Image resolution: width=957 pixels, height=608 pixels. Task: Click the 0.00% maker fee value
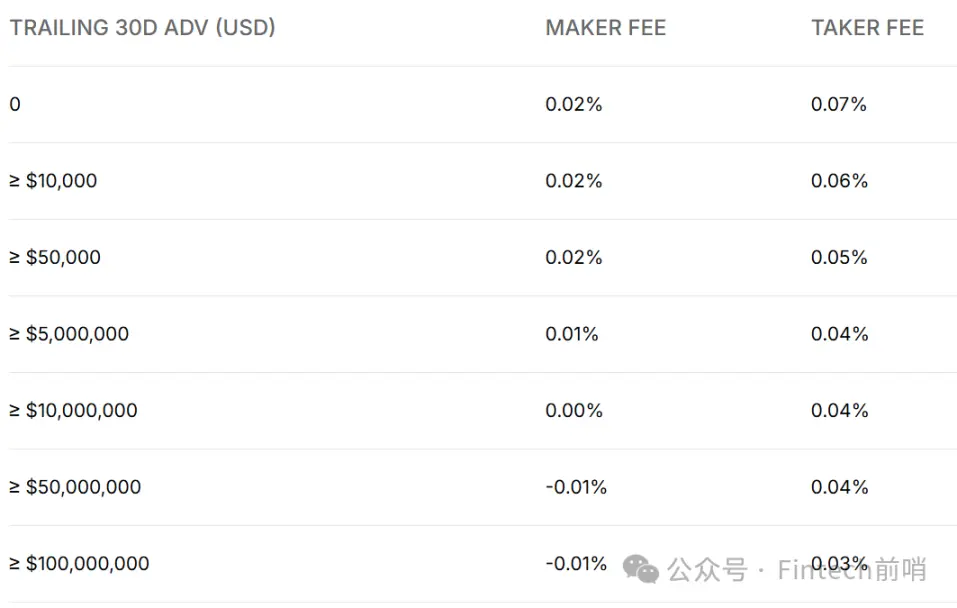point(574,410)
